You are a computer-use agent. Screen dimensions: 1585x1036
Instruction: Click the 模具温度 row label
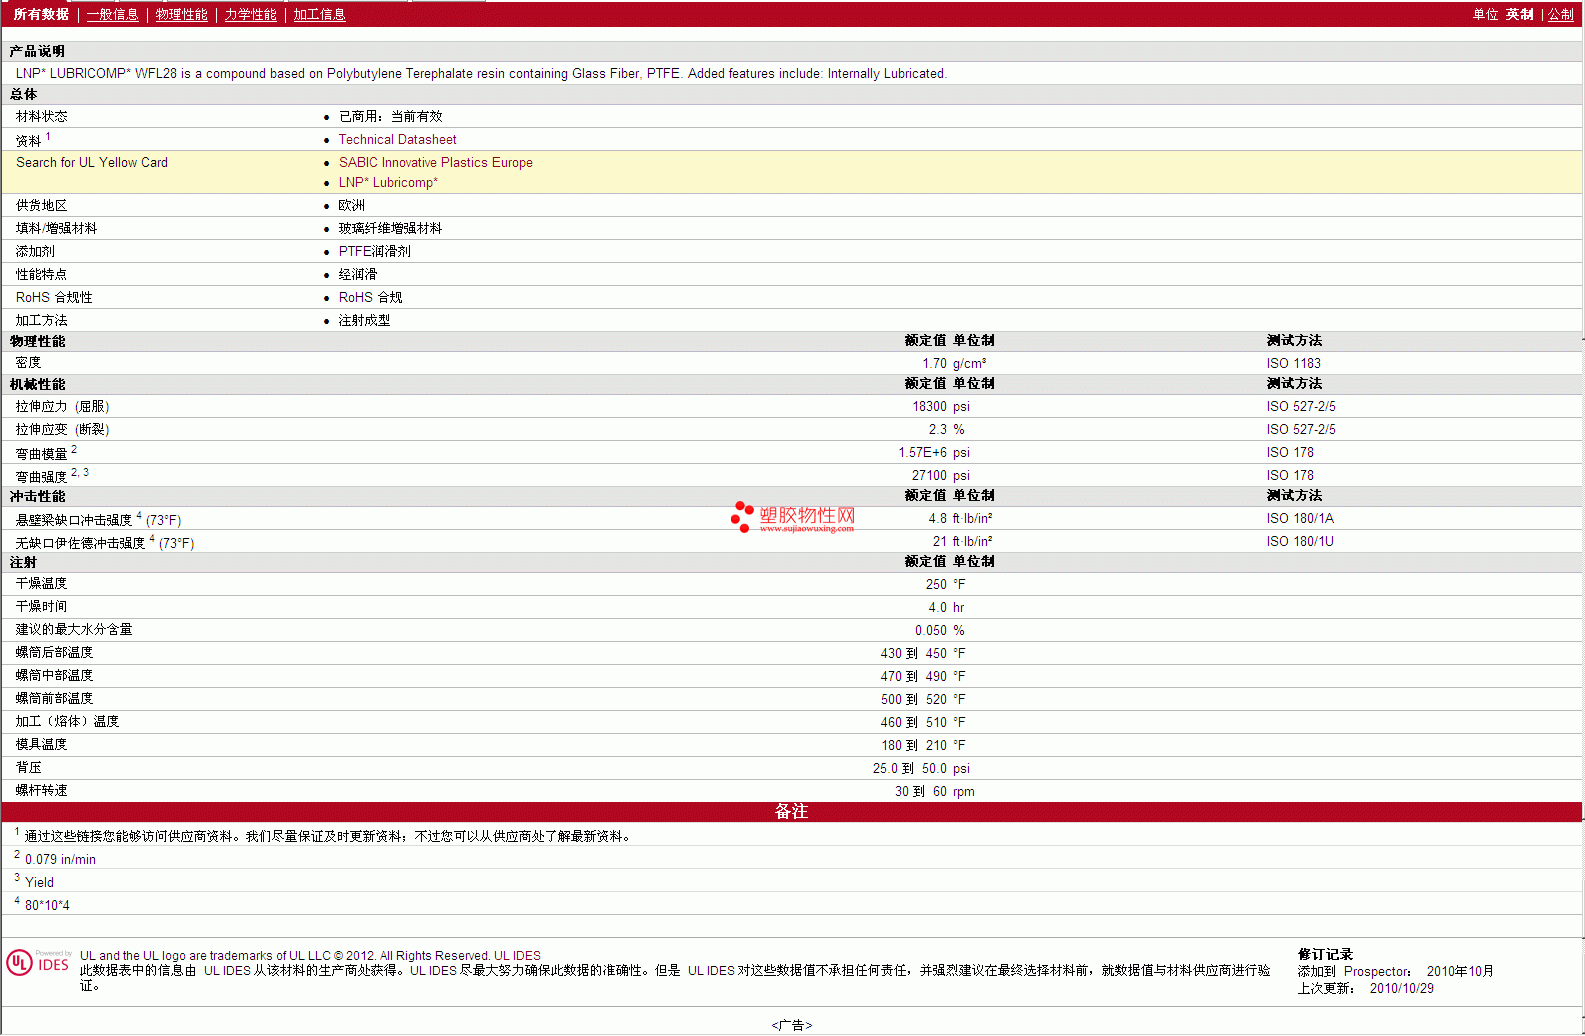41,745
